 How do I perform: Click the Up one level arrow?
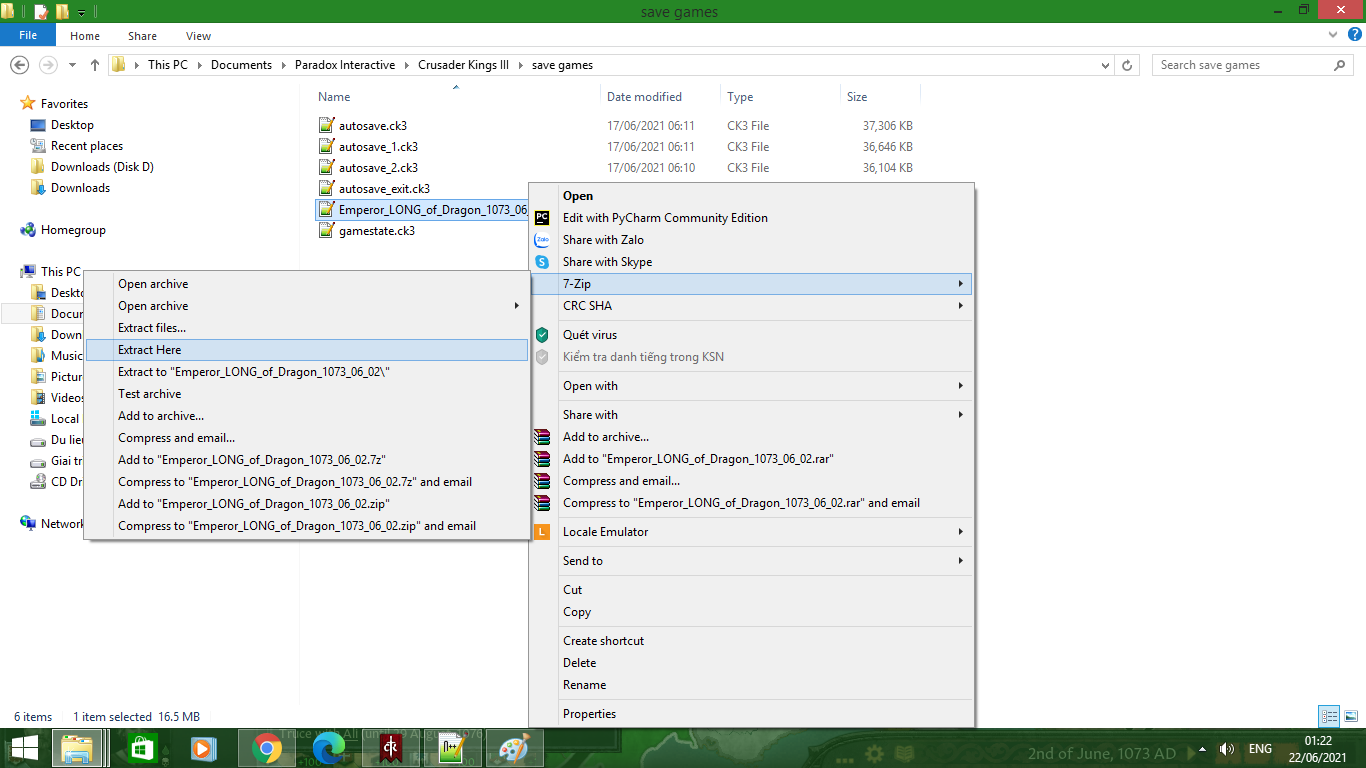(x=95, y=65)
